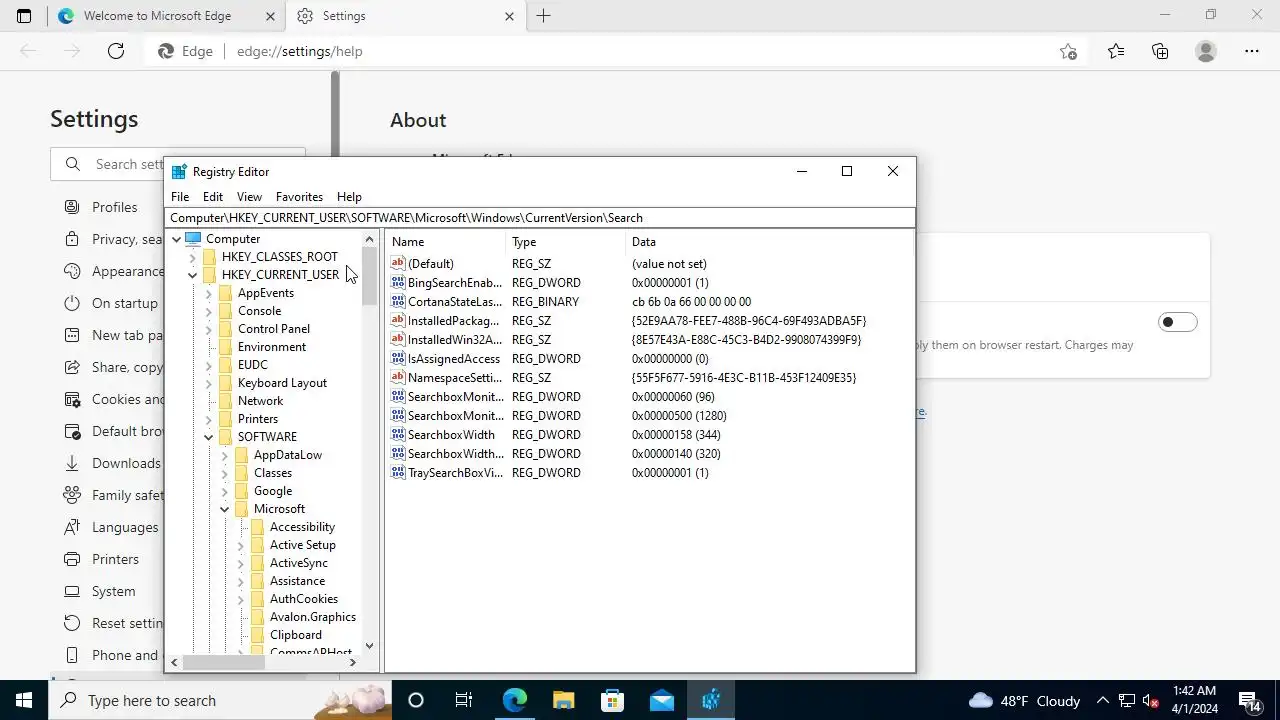Expand the AppEvents key

[209, 293]
